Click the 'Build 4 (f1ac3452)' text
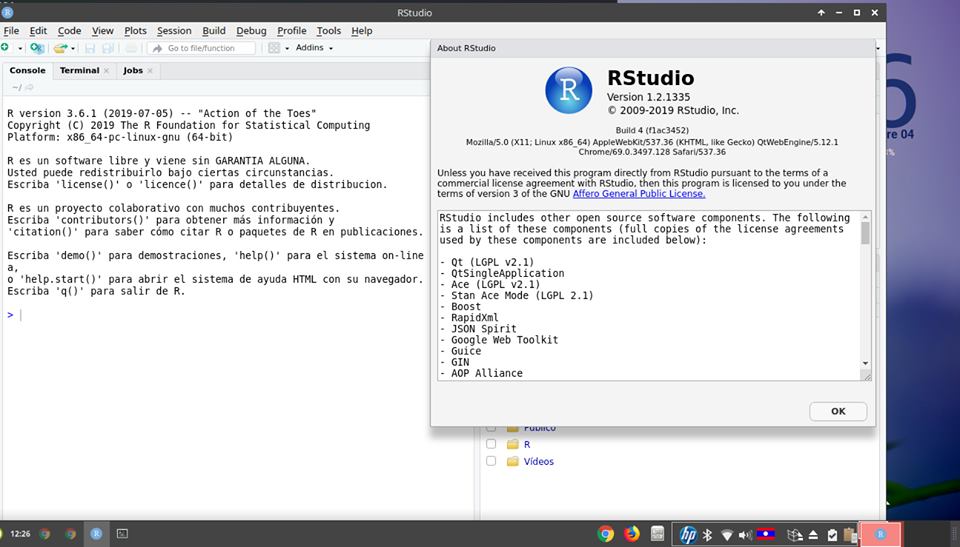Image resolution: width=960 pixels, height=547 pixels. (652, 130)
